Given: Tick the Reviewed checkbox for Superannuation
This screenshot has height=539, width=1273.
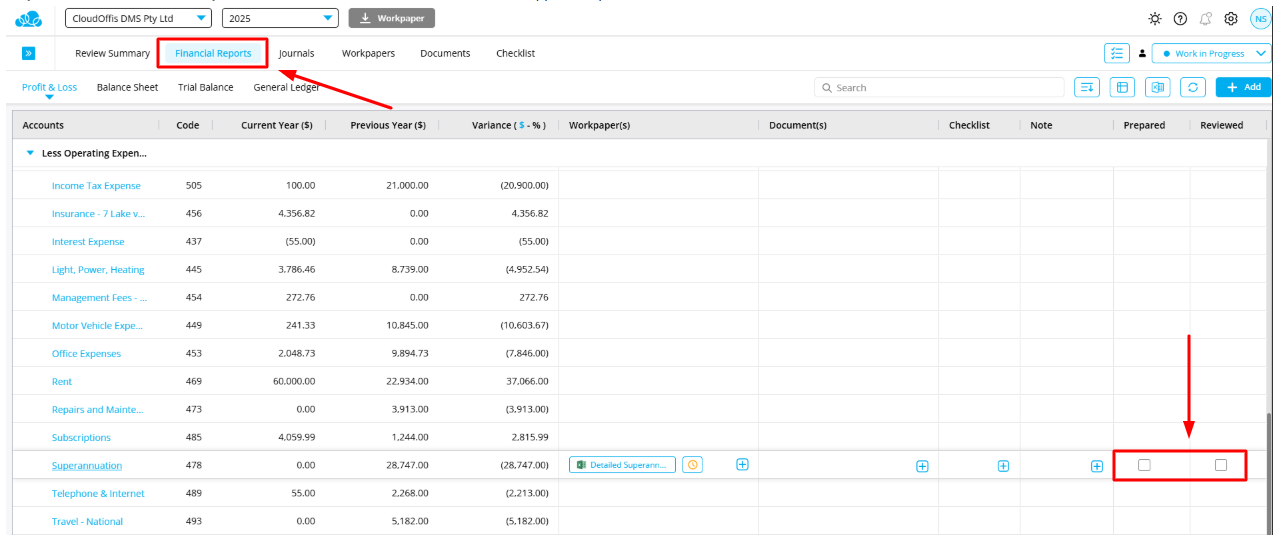Looking at the screenshot, I should 1220,465.
